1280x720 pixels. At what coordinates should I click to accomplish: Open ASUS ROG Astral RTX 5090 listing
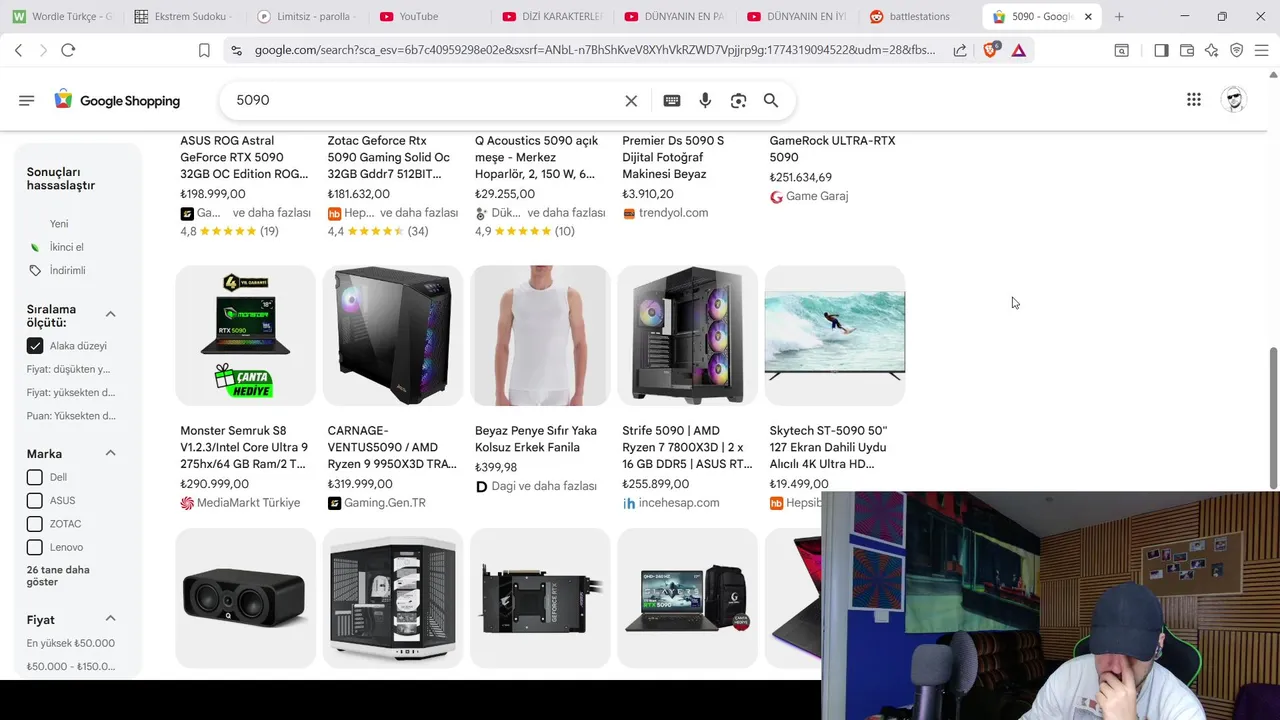click(245, 157)
